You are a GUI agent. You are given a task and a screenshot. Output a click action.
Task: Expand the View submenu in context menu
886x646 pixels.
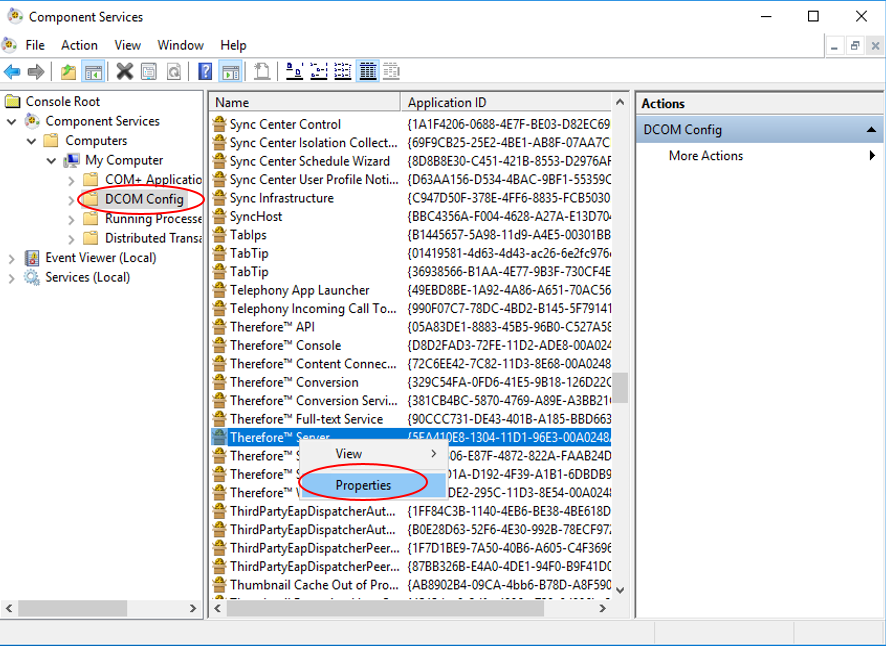tap(372, 454)
